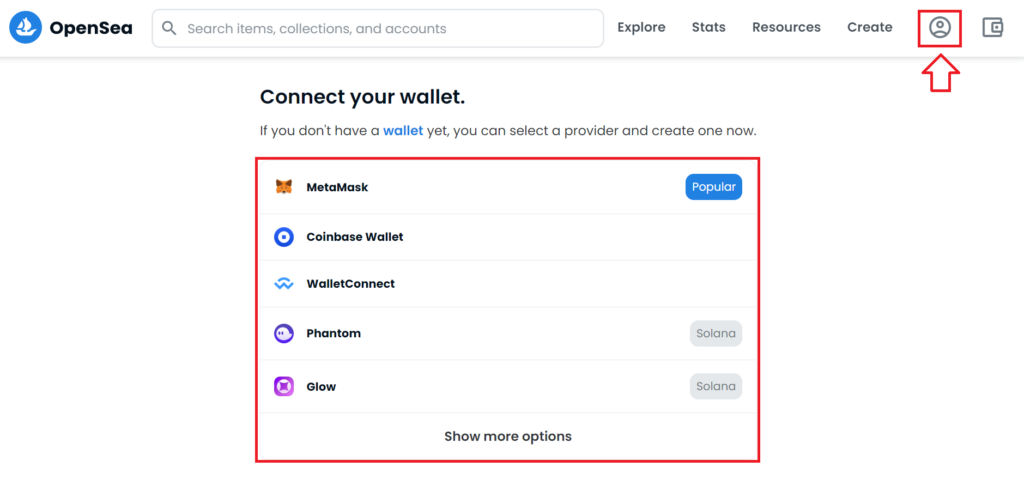The image size is (1024, 491).
Task: Click the Solana tag beside Phantom
Action: click(x=716, y=334)
